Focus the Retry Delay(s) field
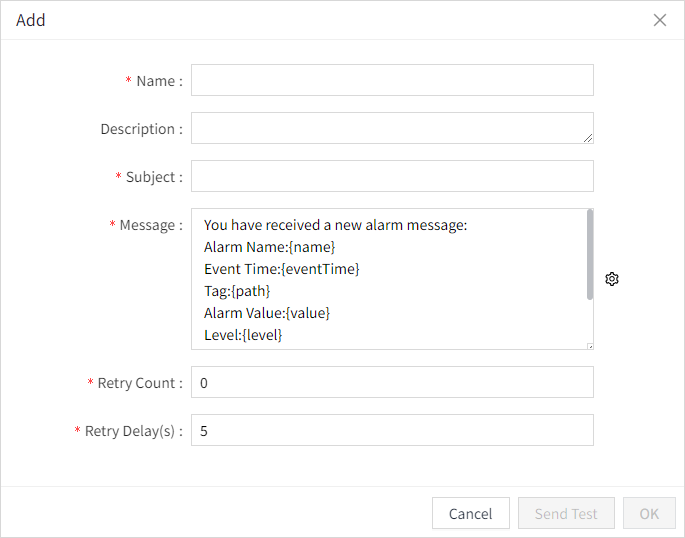This screenshot has height=538, width=685. [392, 430]
